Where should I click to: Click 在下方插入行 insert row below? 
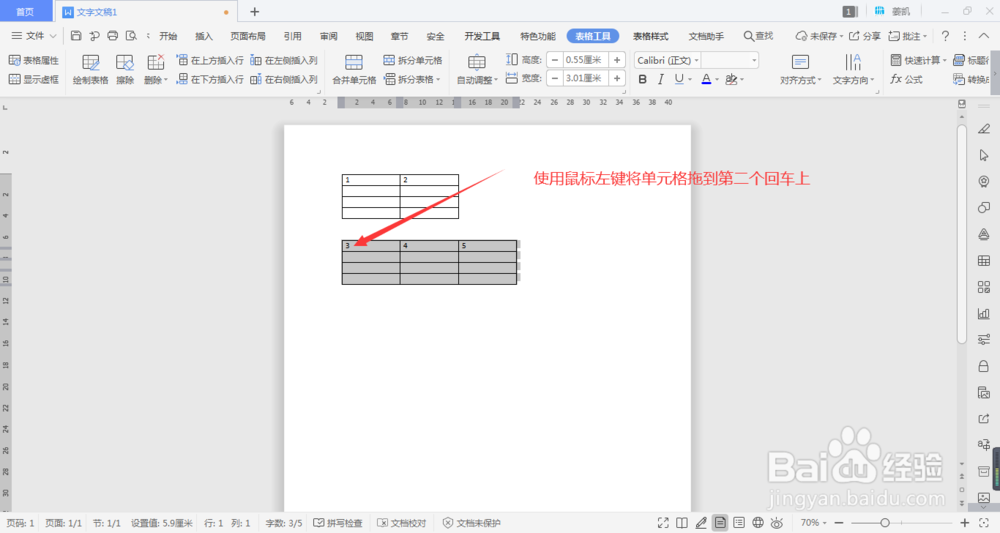210,79
